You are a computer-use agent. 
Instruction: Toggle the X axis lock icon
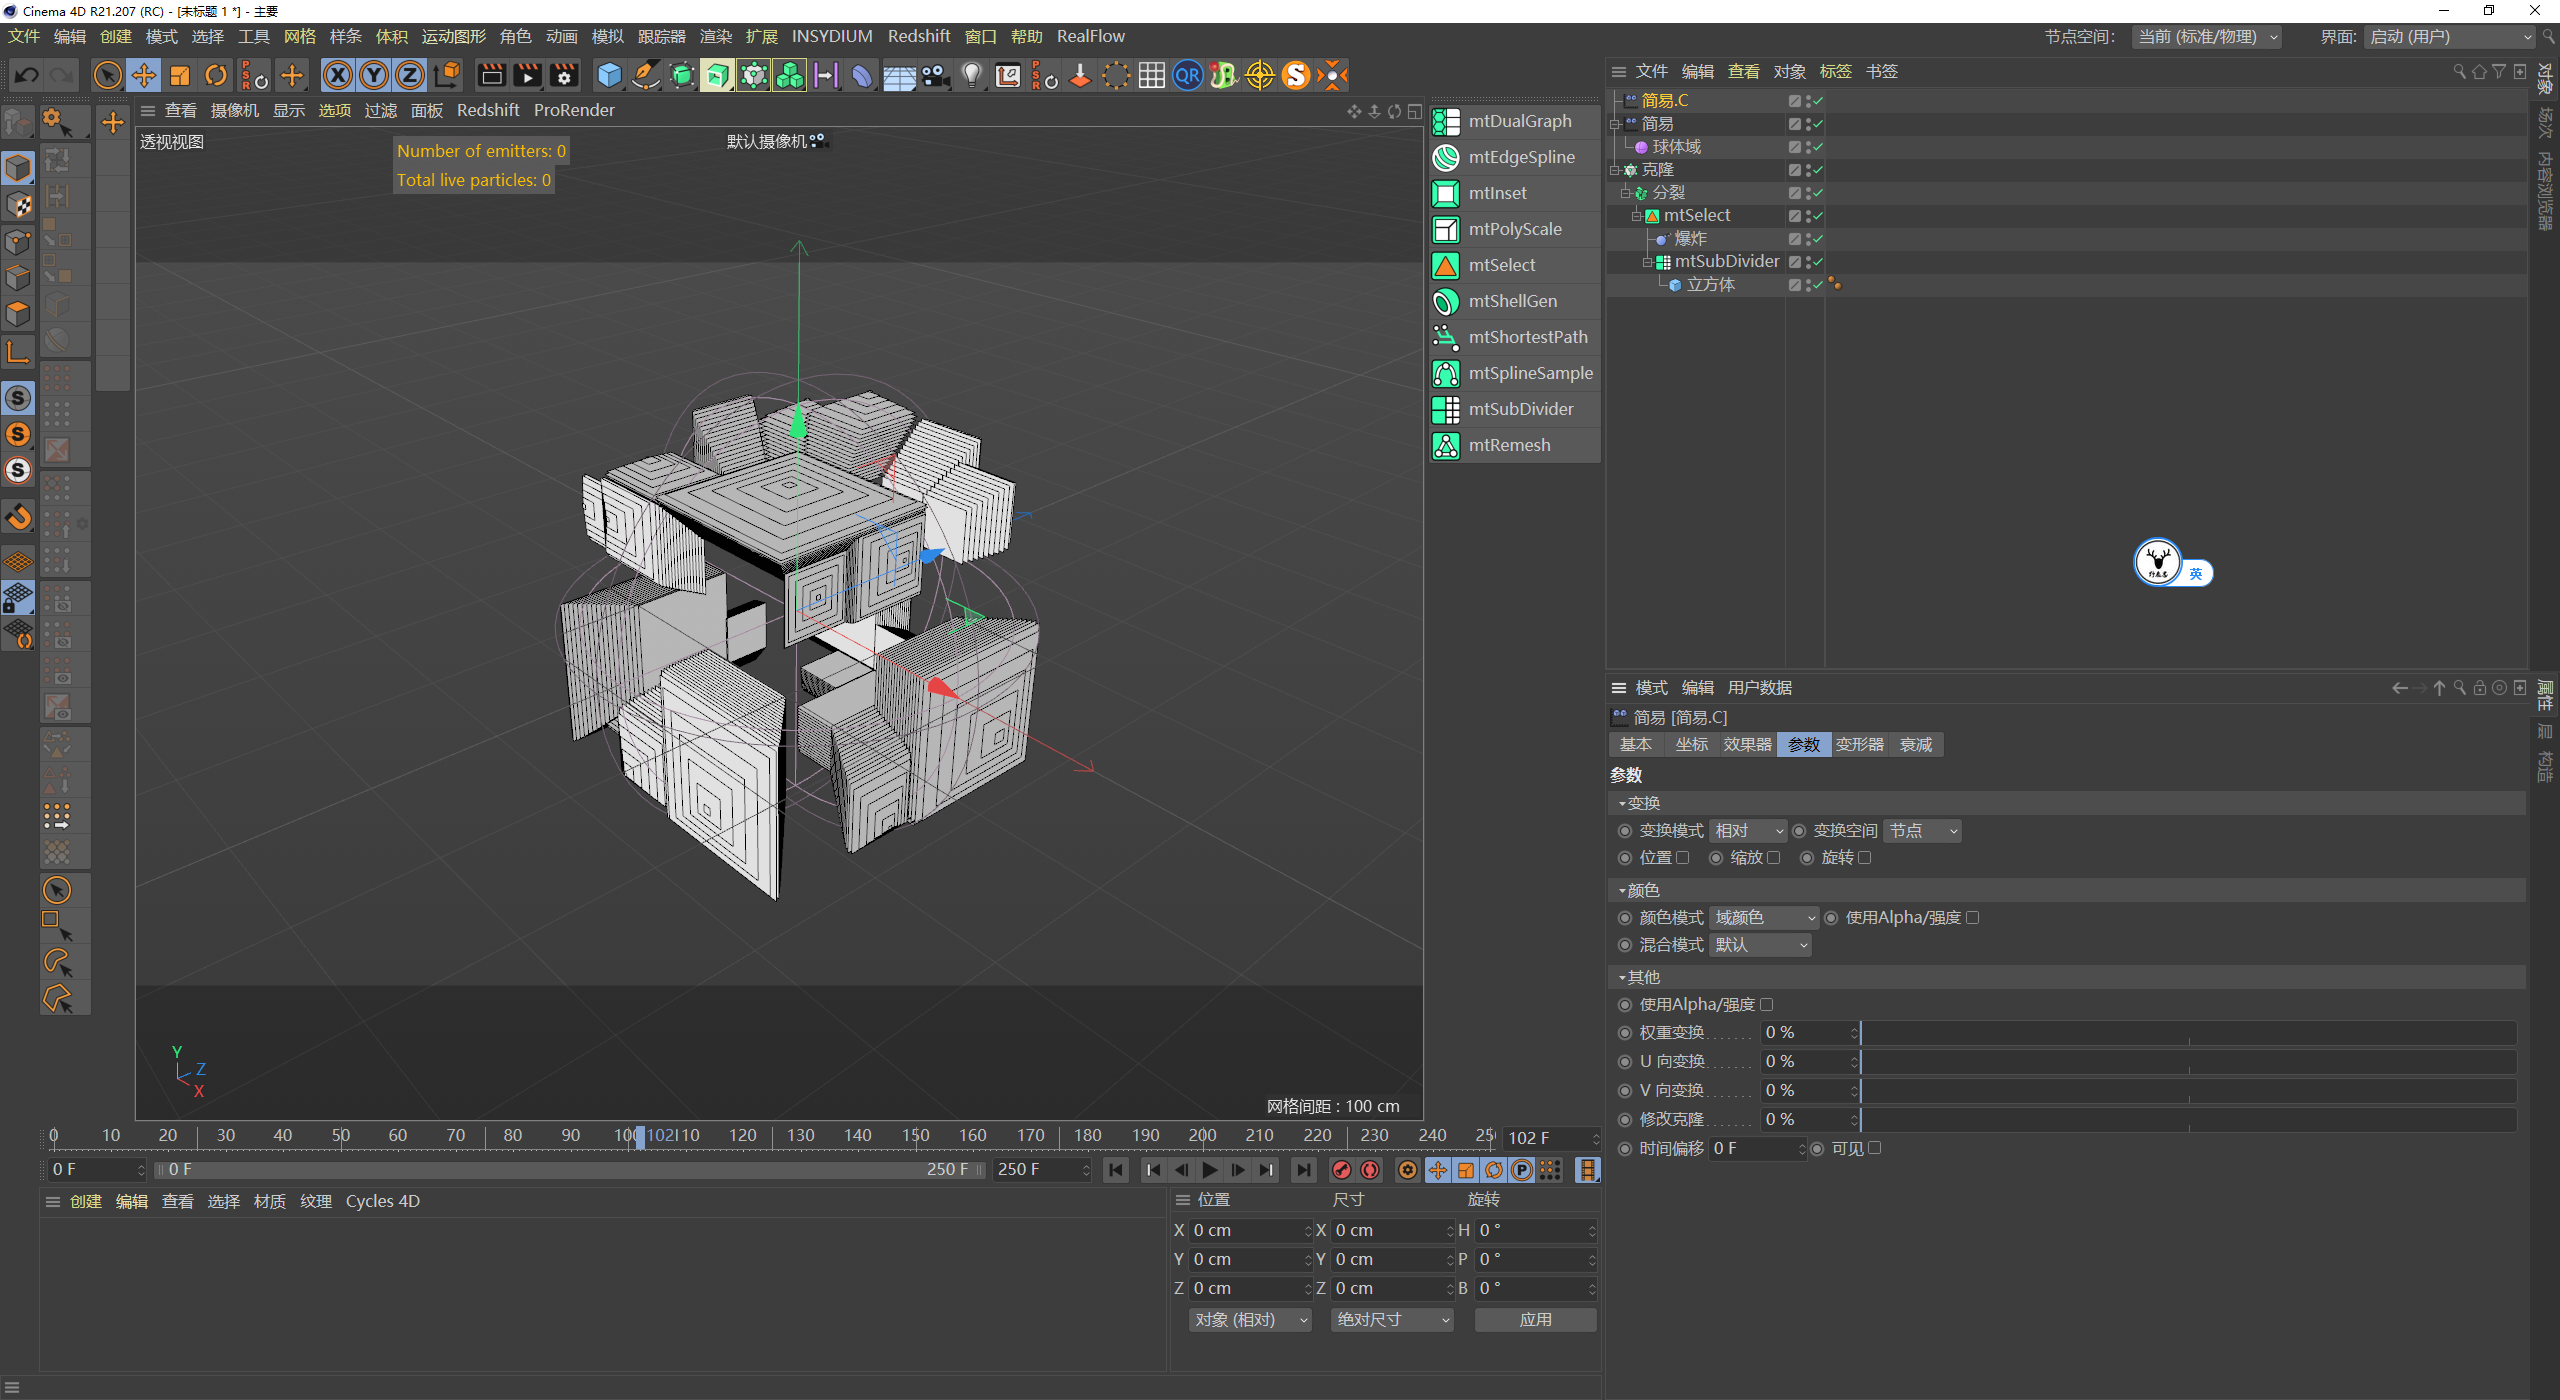click(338, 75)
